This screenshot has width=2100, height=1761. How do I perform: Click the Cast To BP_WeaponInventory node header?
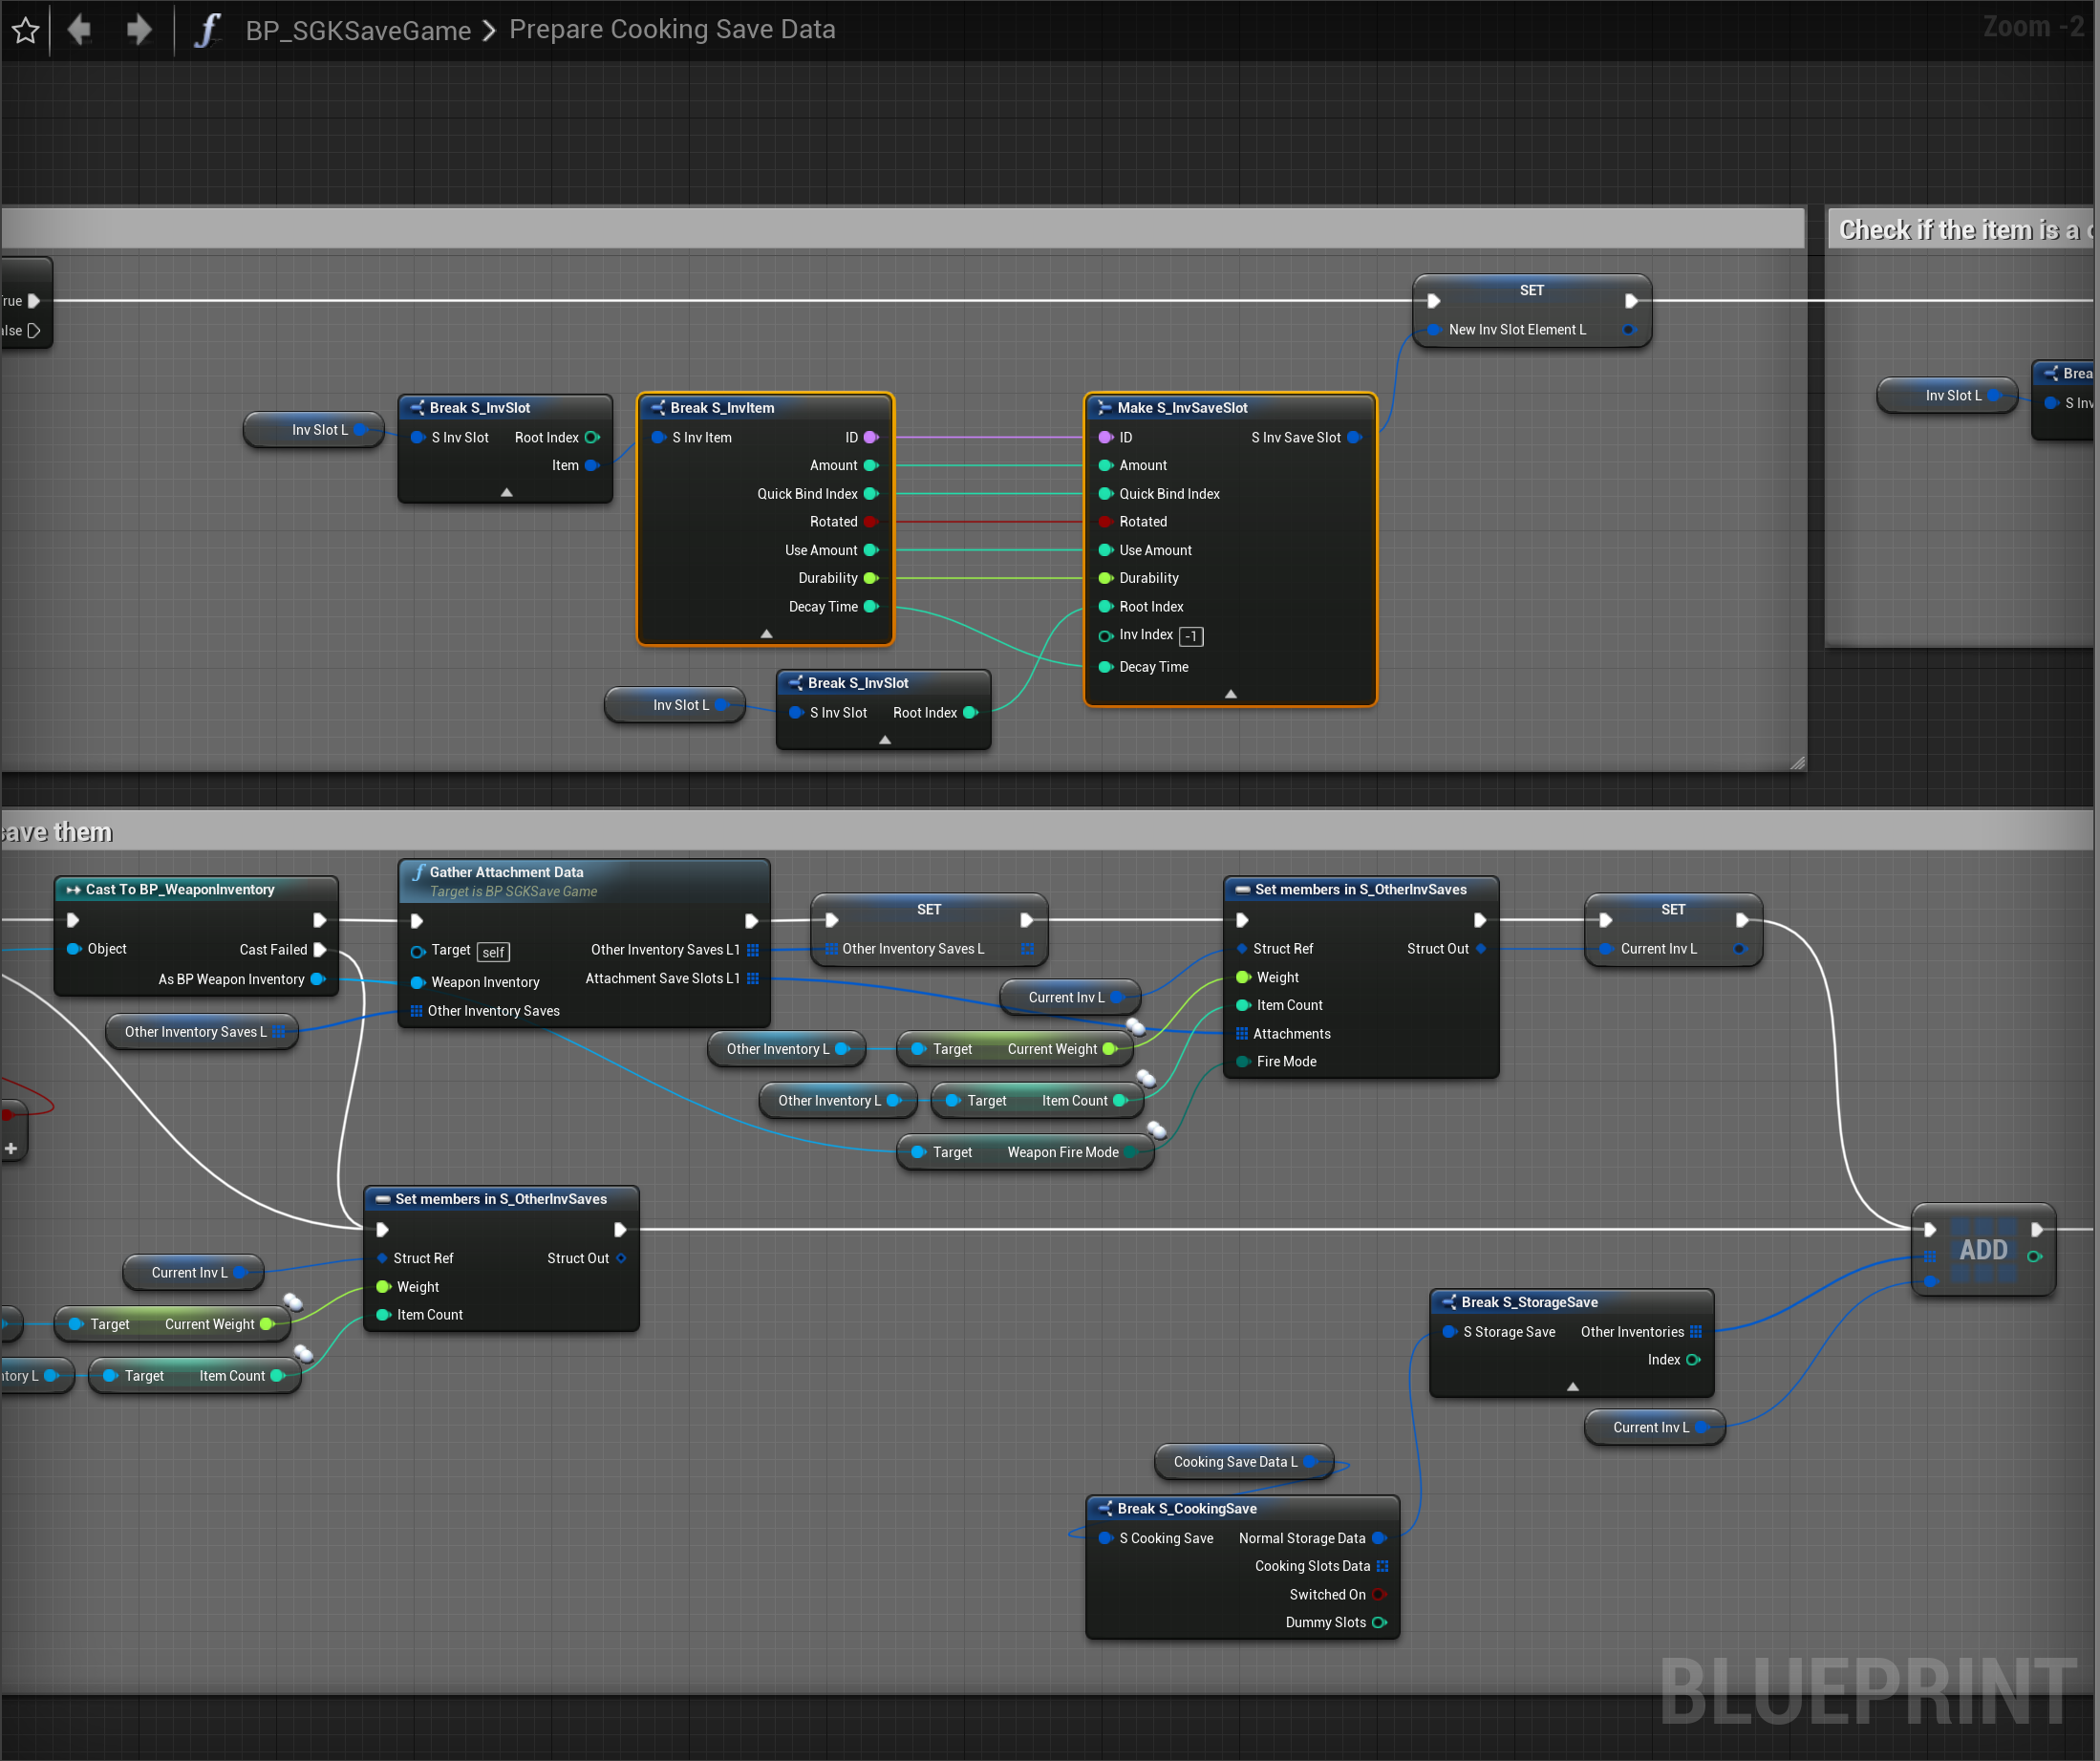tap(180, 889)
